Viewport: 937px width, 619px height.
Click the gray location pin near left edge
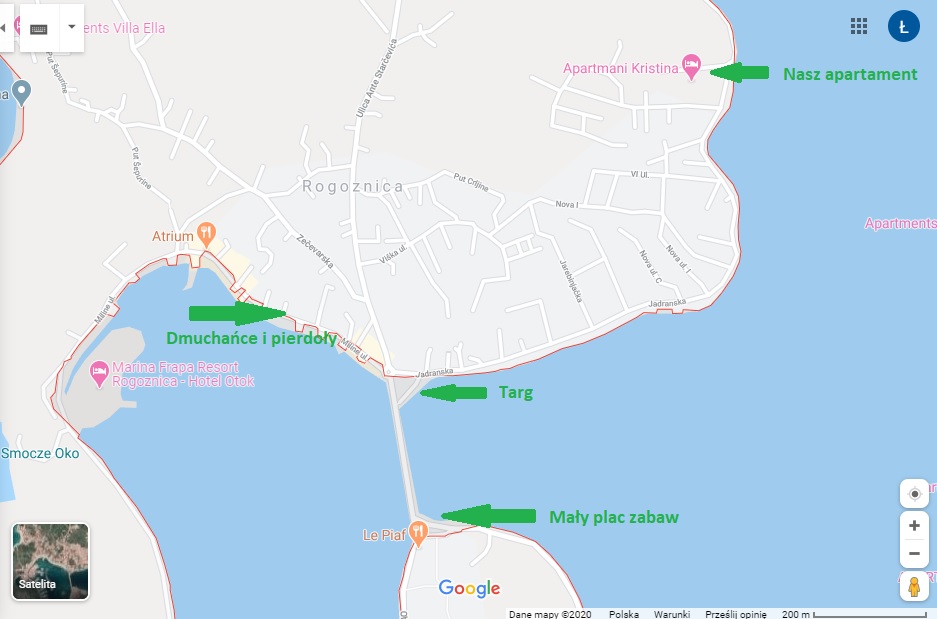coord(22,93)
